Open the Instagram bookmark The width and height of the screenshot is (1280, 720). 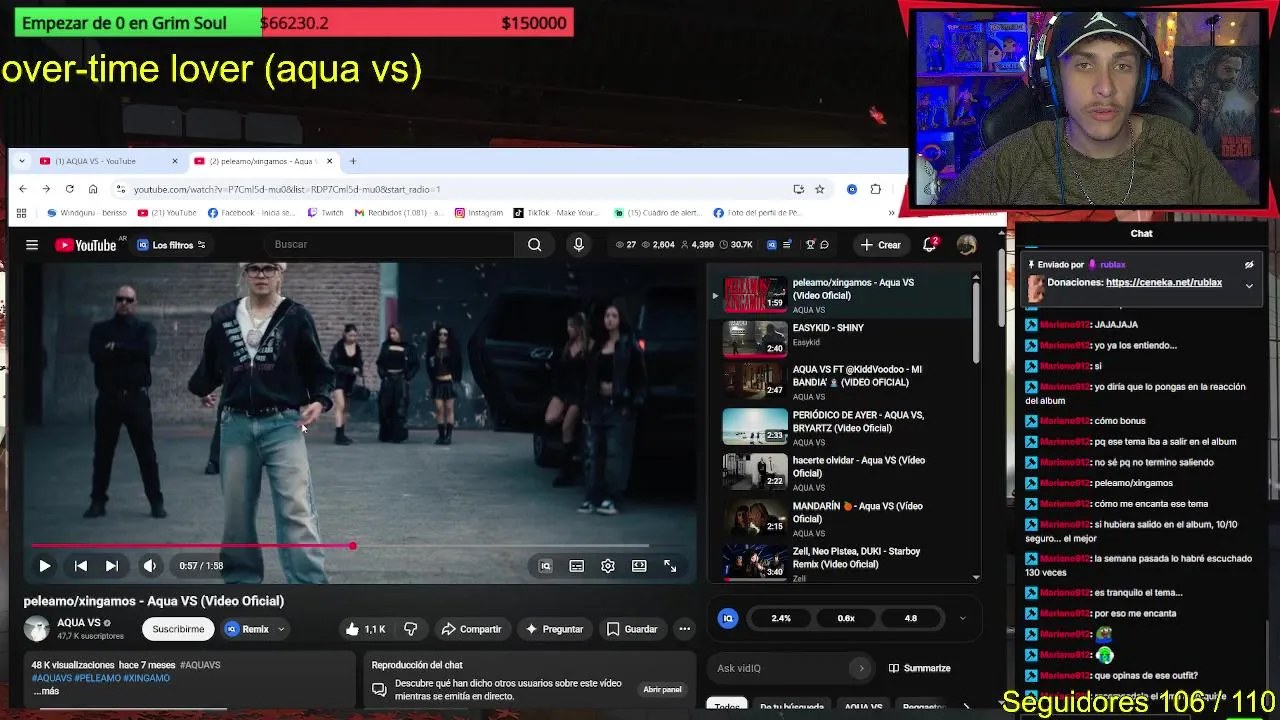point(479,213)
